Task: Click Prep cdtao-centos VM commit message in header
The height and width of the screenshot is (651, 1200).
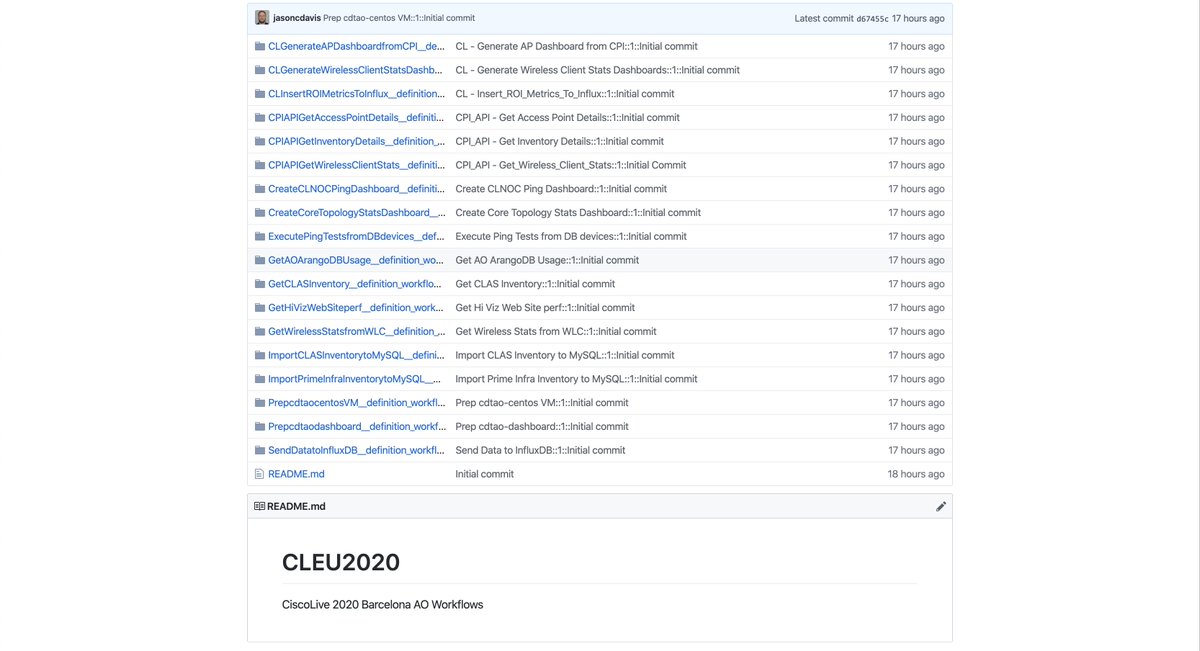Action: pos(399,18)
